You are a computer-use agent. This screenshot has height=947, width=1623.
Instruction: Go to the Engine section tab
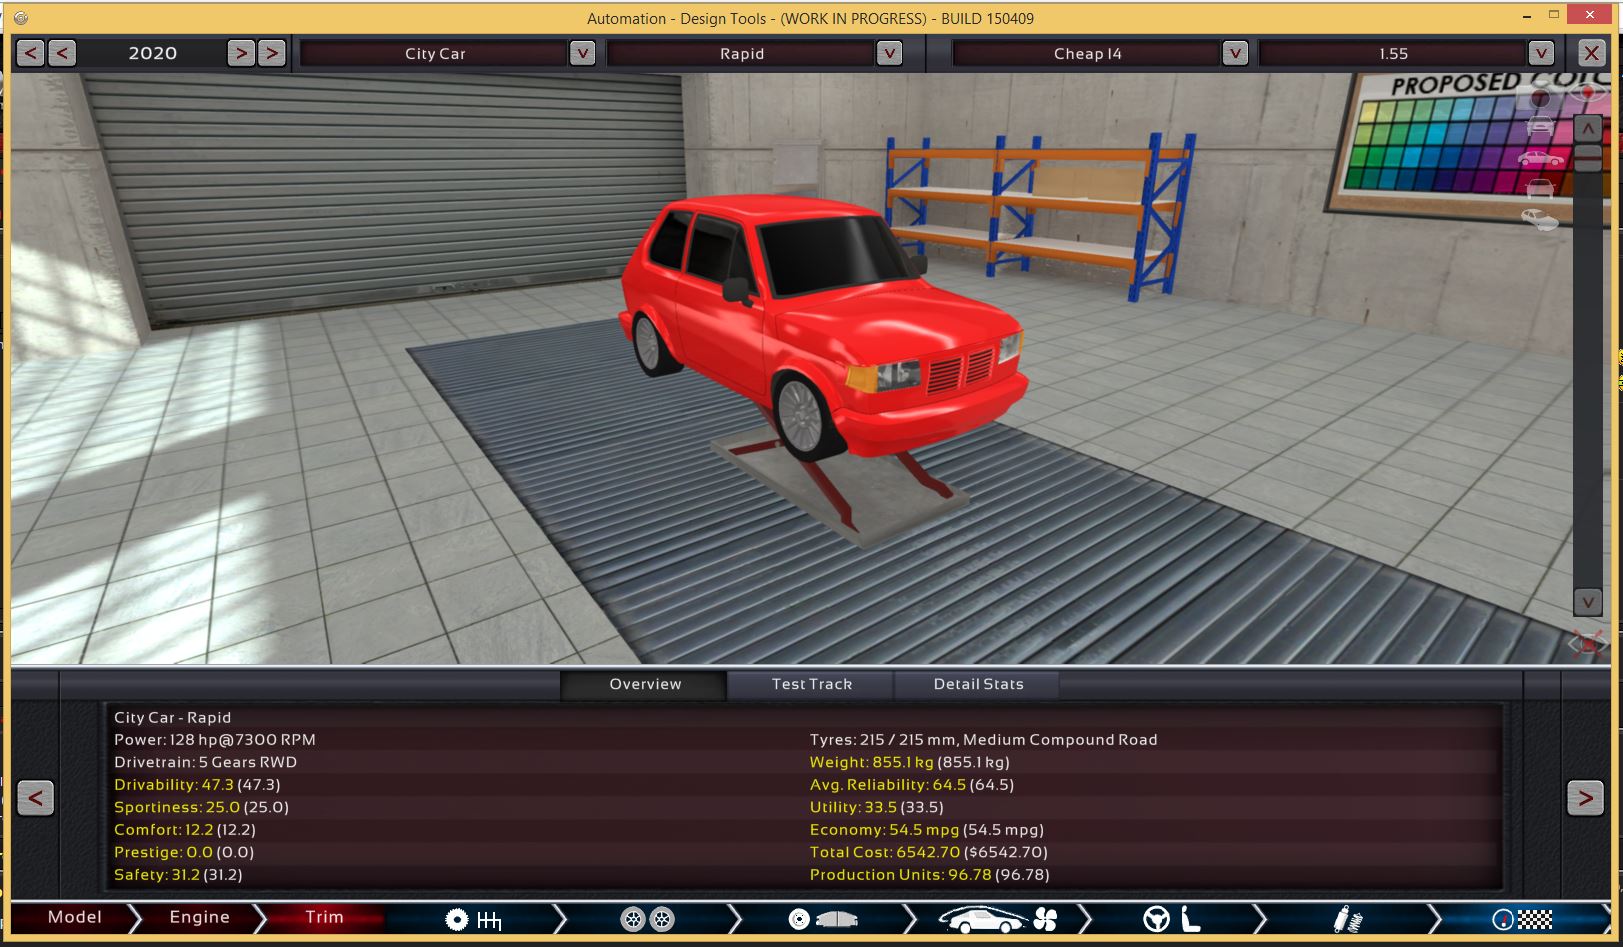(x=199, y=917)
